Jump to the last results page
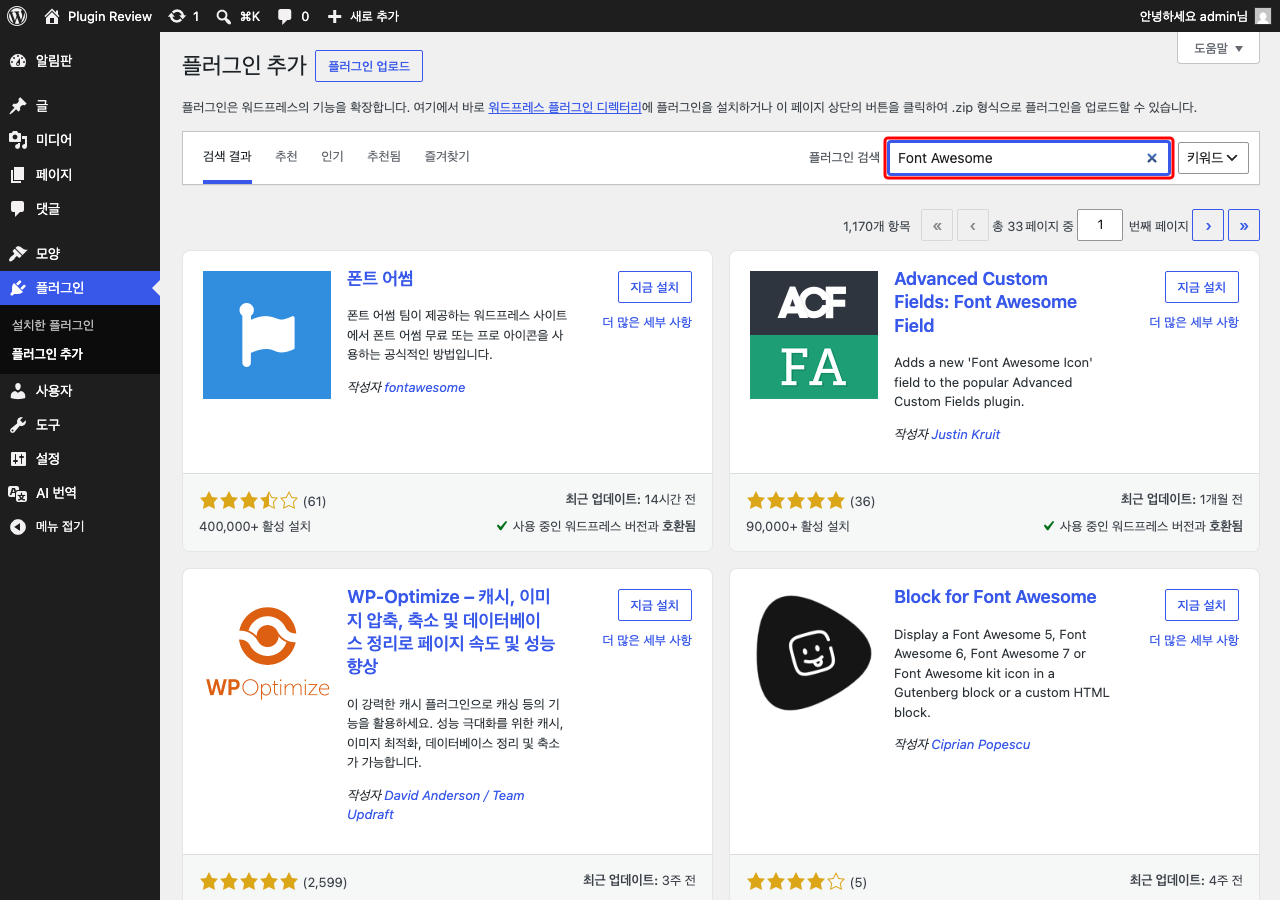The height and width of the screenshot is (900, 1280). point(1244,226)
